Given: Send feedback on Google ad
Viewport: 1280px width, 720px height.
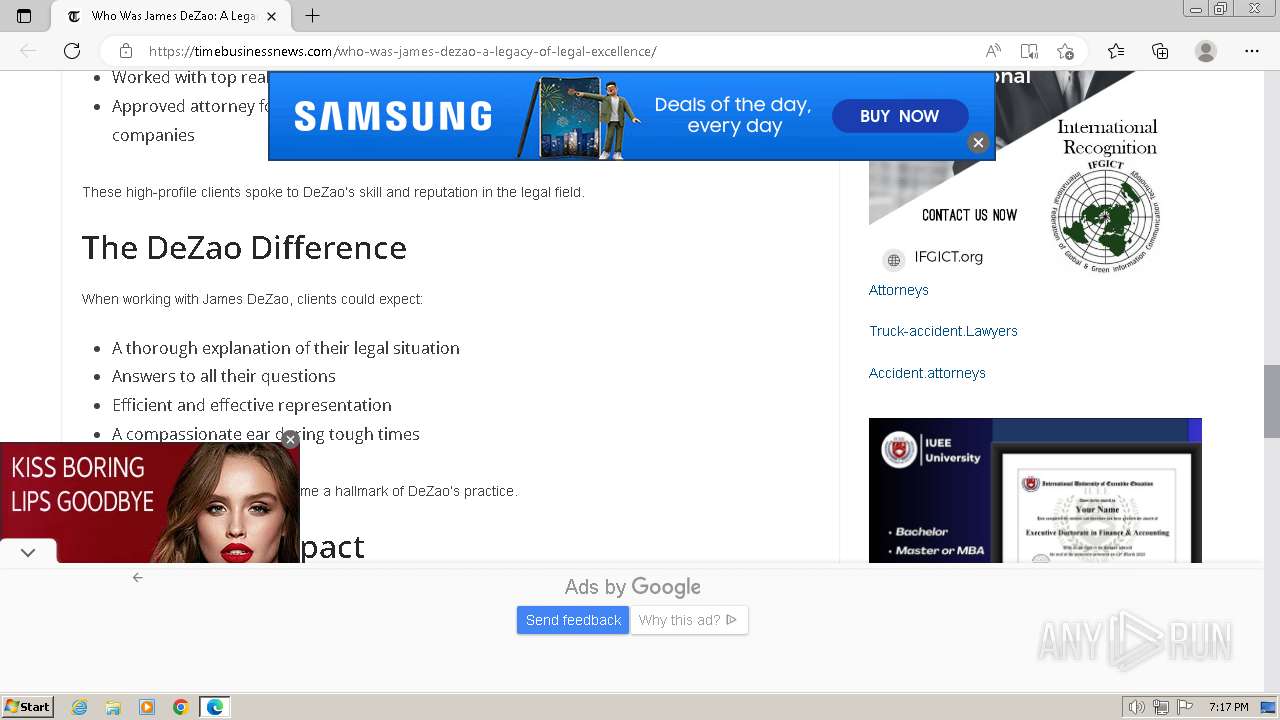Looking at the screenshot, I should point(573,620).
